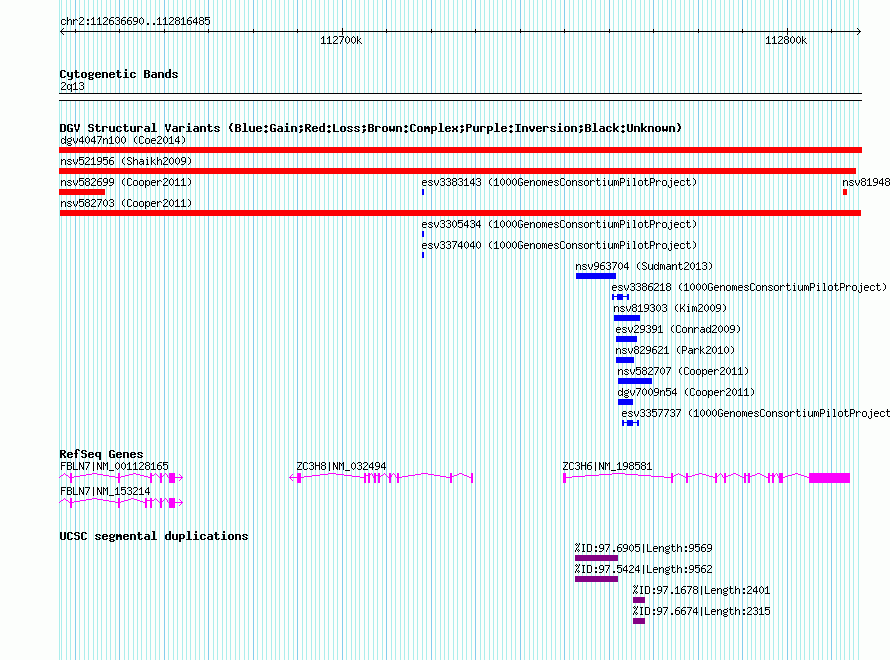Select the Cytogenetic Bands track title
890x660 pixels.
point(119,74)
